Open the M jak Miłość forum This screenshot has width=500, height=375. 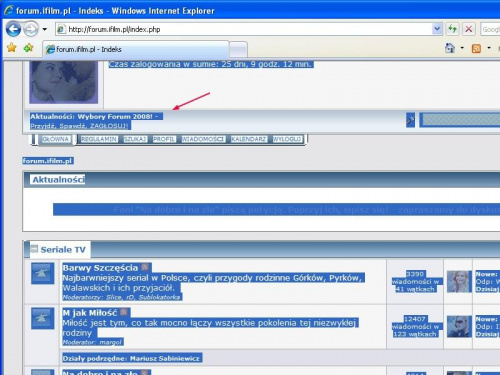(x=90, y=313)
